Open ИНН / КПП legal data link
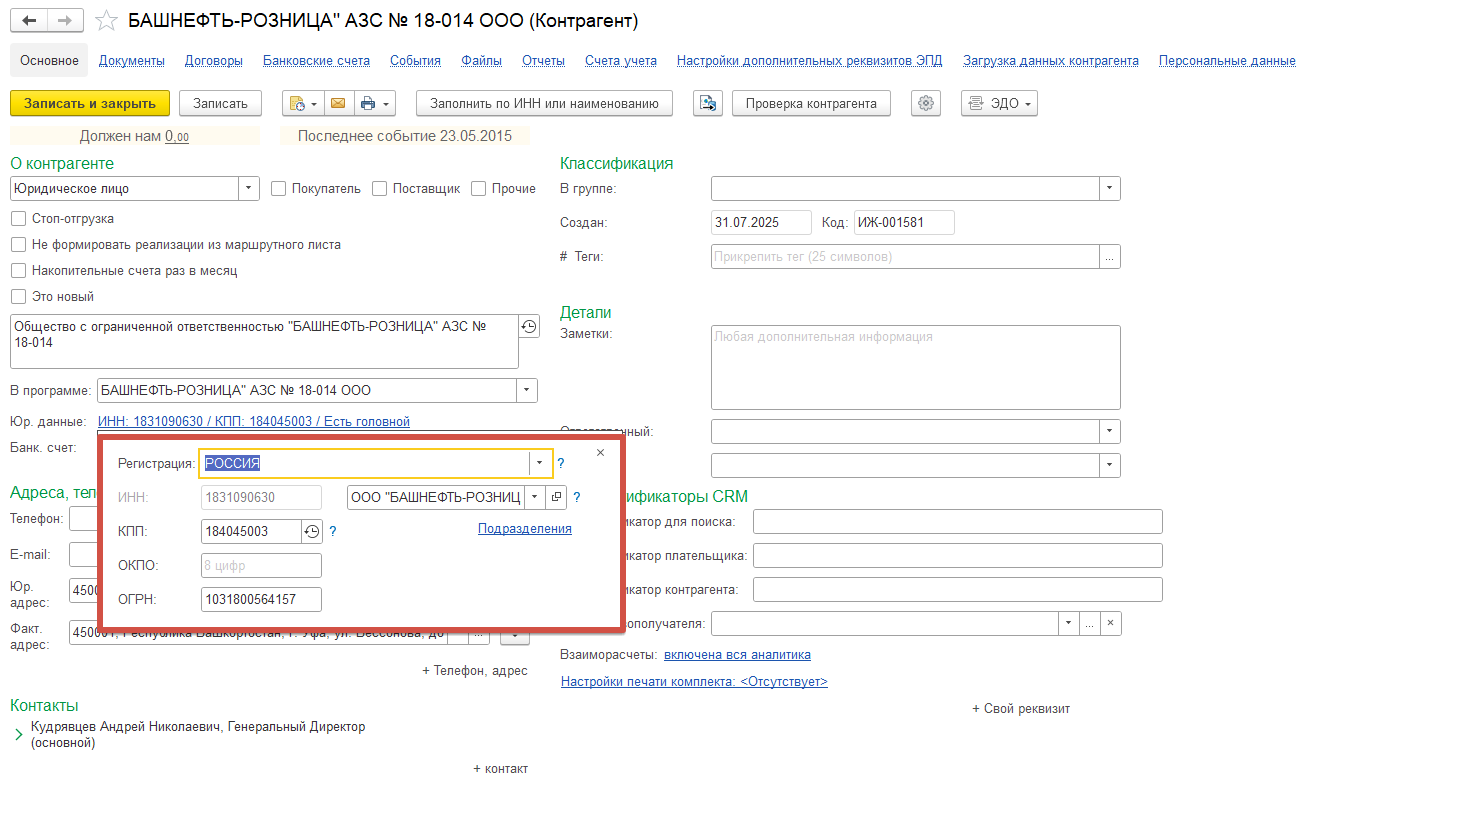This screenshot has width=1471, height=824. (x=254, y=422)
